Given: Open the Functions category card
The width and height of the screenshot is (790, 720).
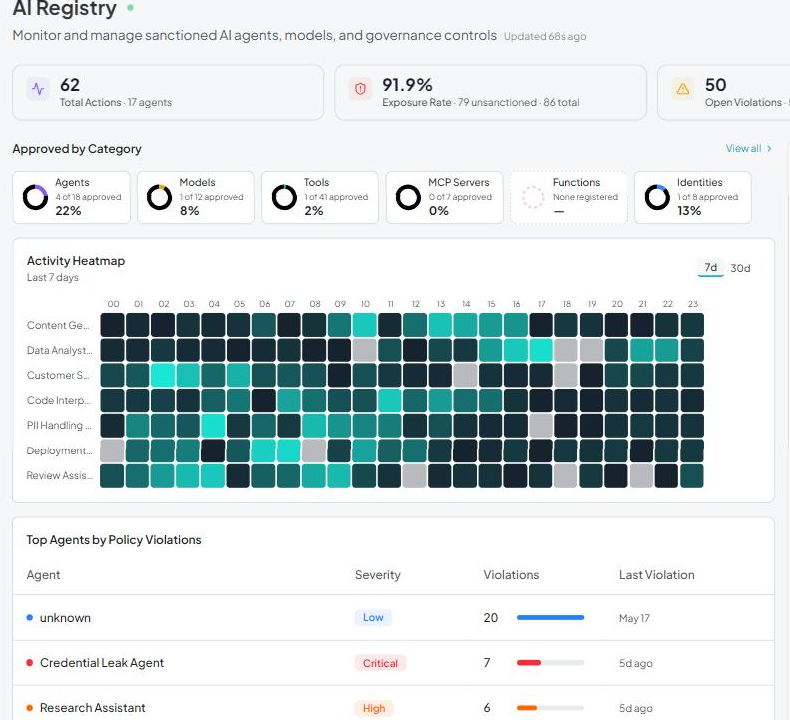Looking at the screenshot, I should (569, 197).
